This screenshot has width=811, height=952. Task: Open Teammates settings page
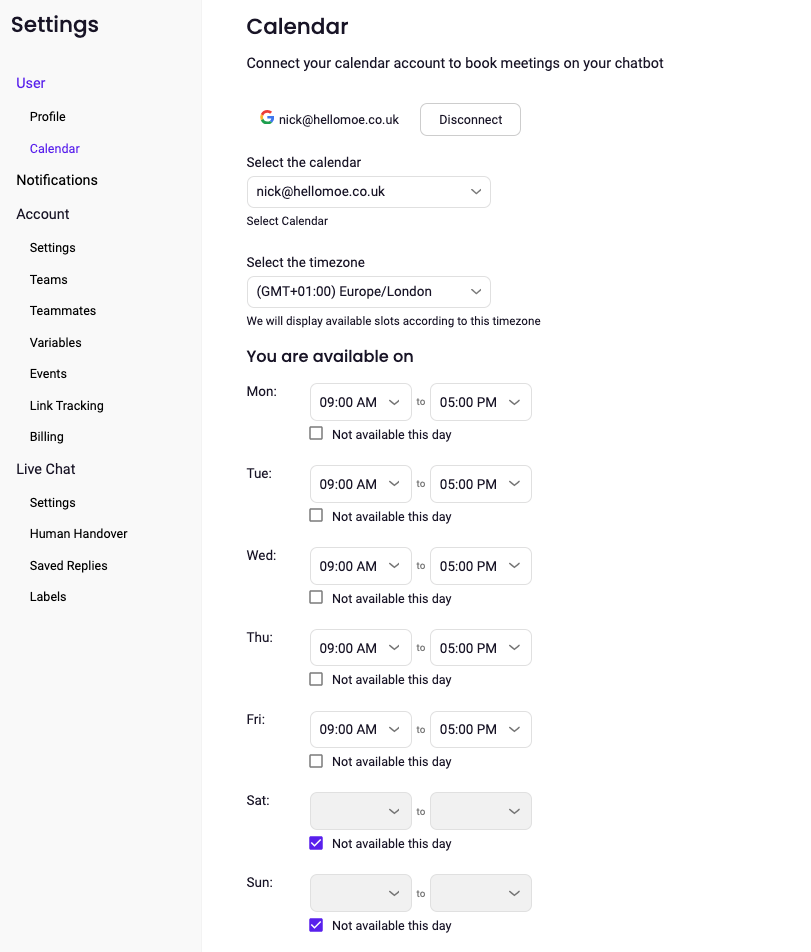(63, 311)
